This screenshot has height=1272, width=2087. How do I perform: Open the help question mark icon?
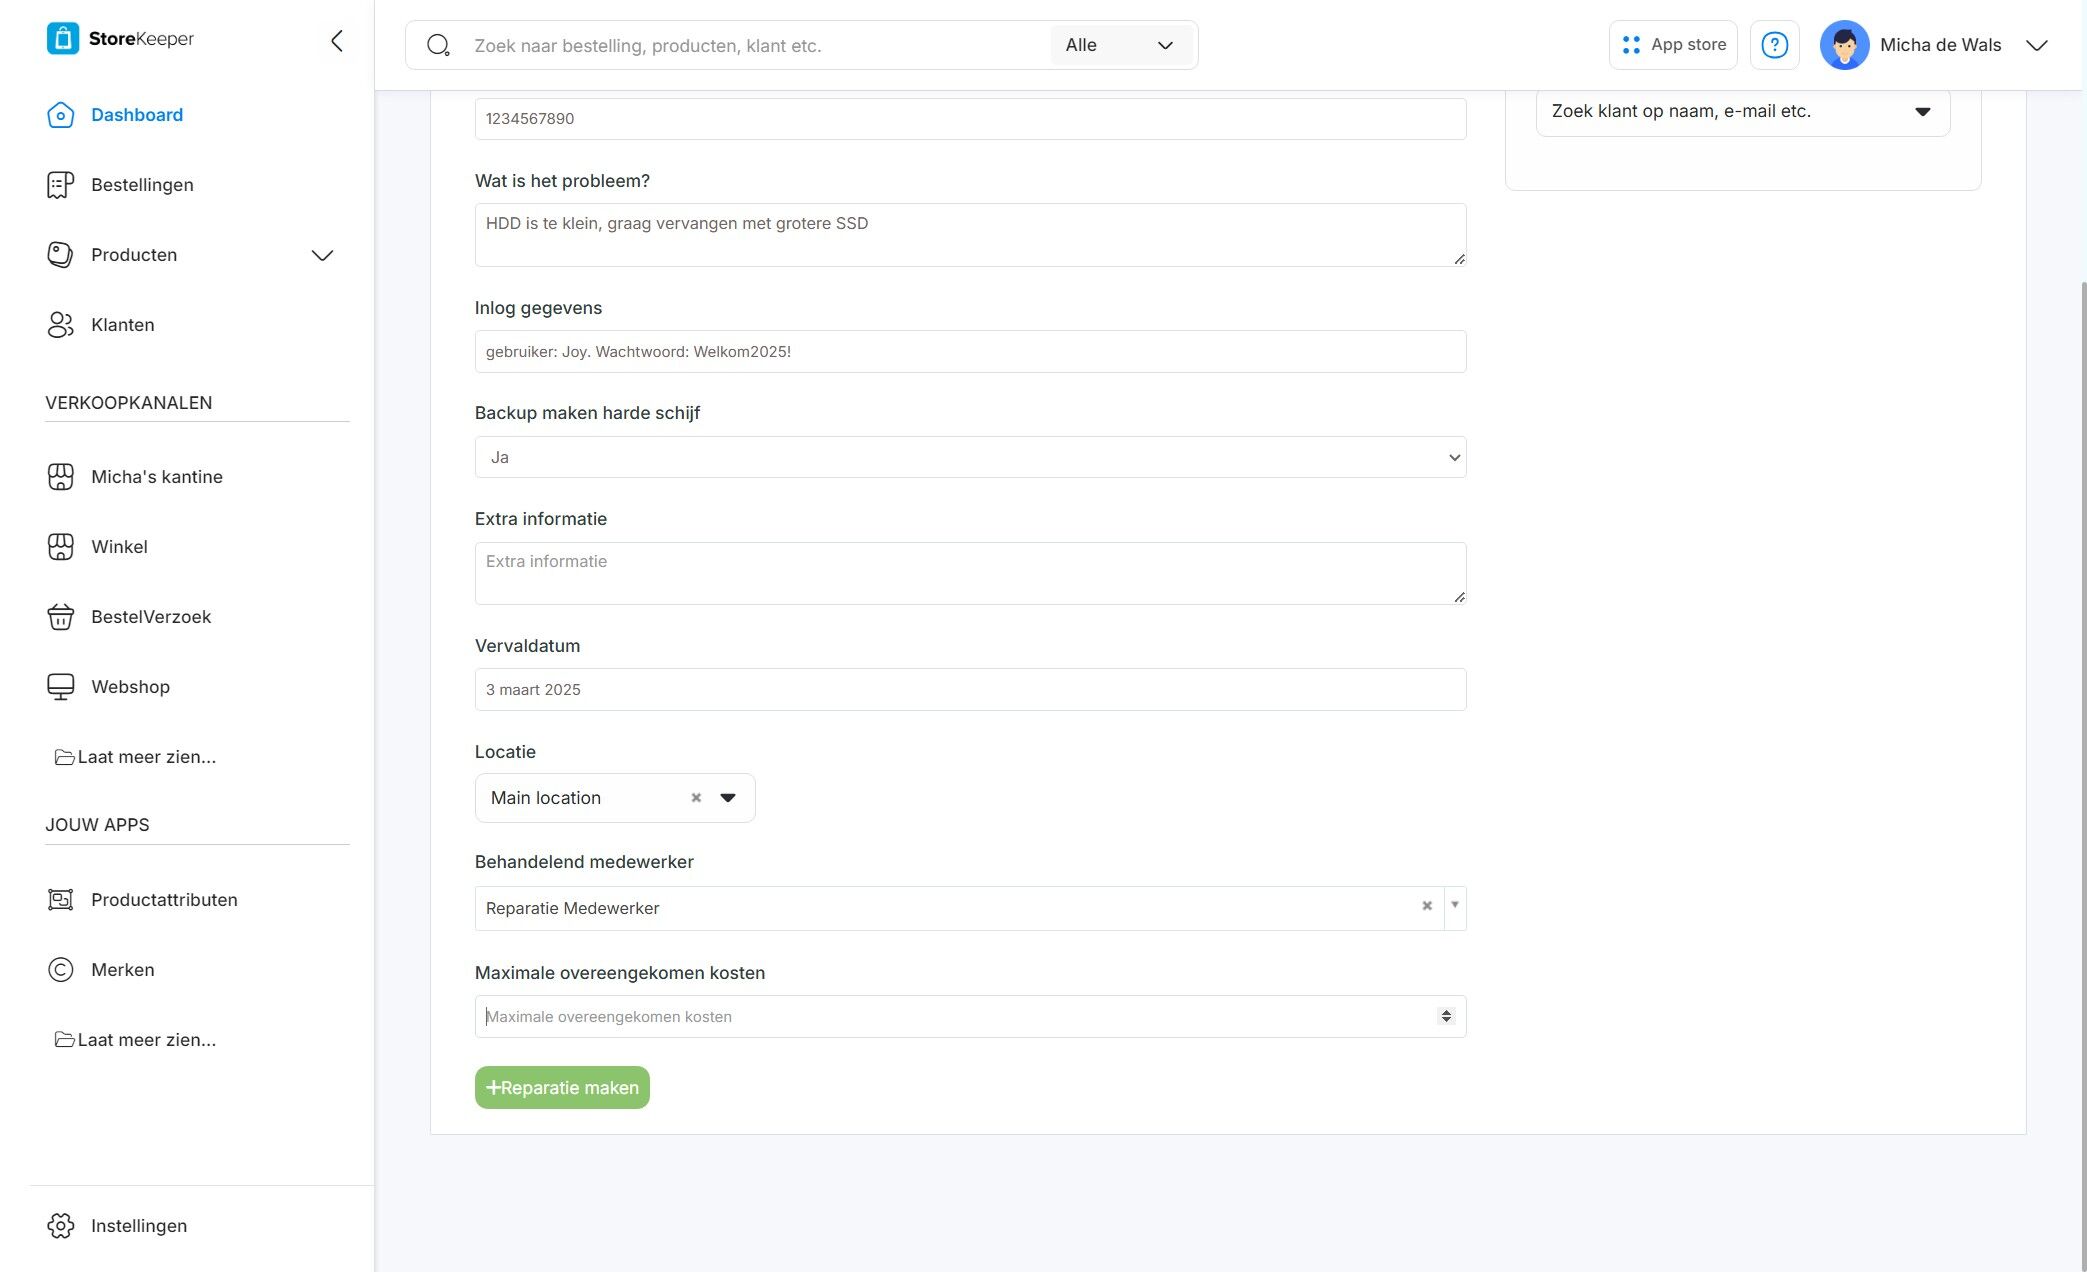1774,45
